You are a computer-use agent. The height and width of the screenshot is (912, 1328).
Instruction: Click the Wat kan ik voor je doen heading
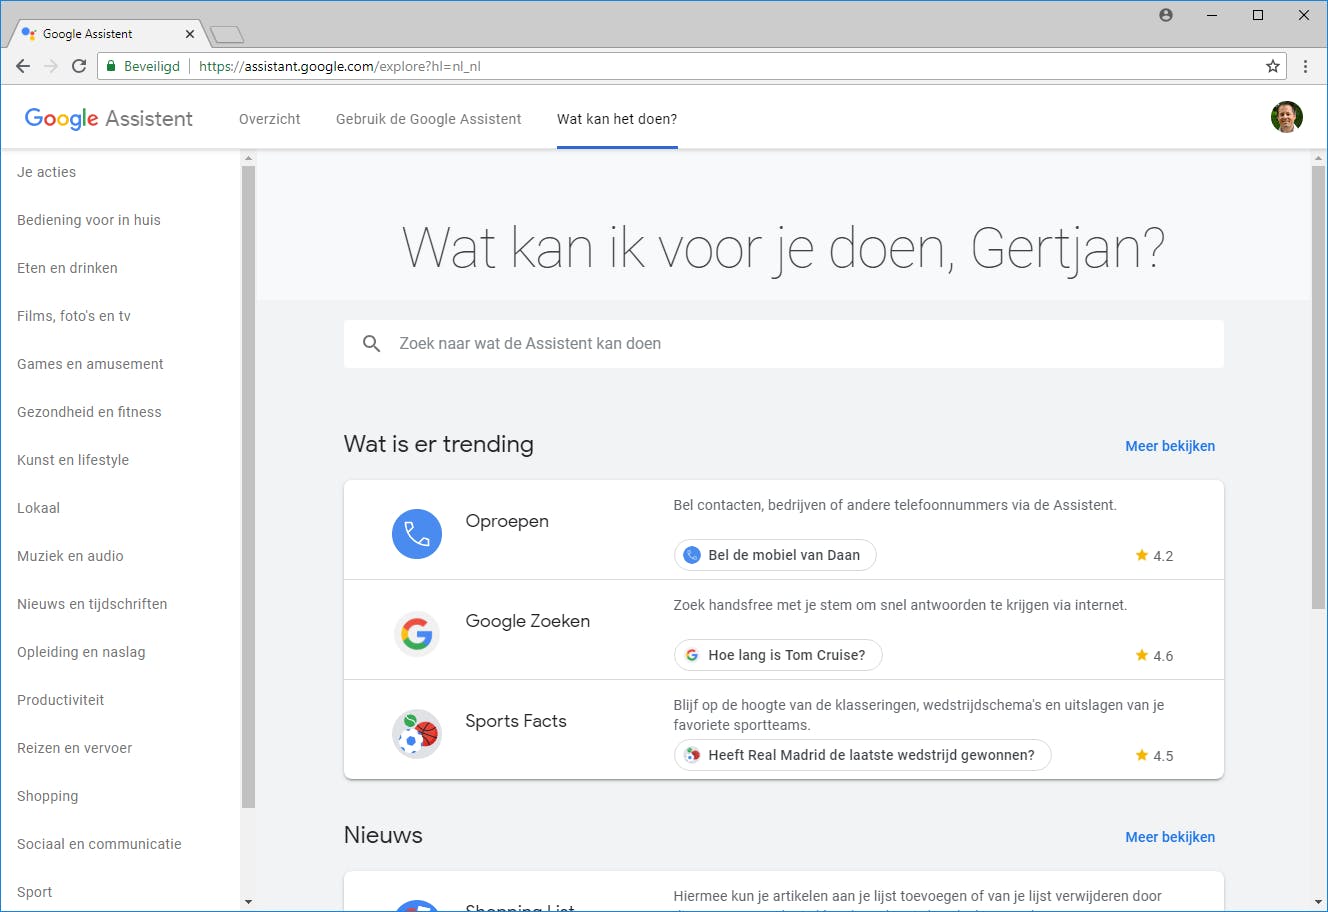click(783, 247)
